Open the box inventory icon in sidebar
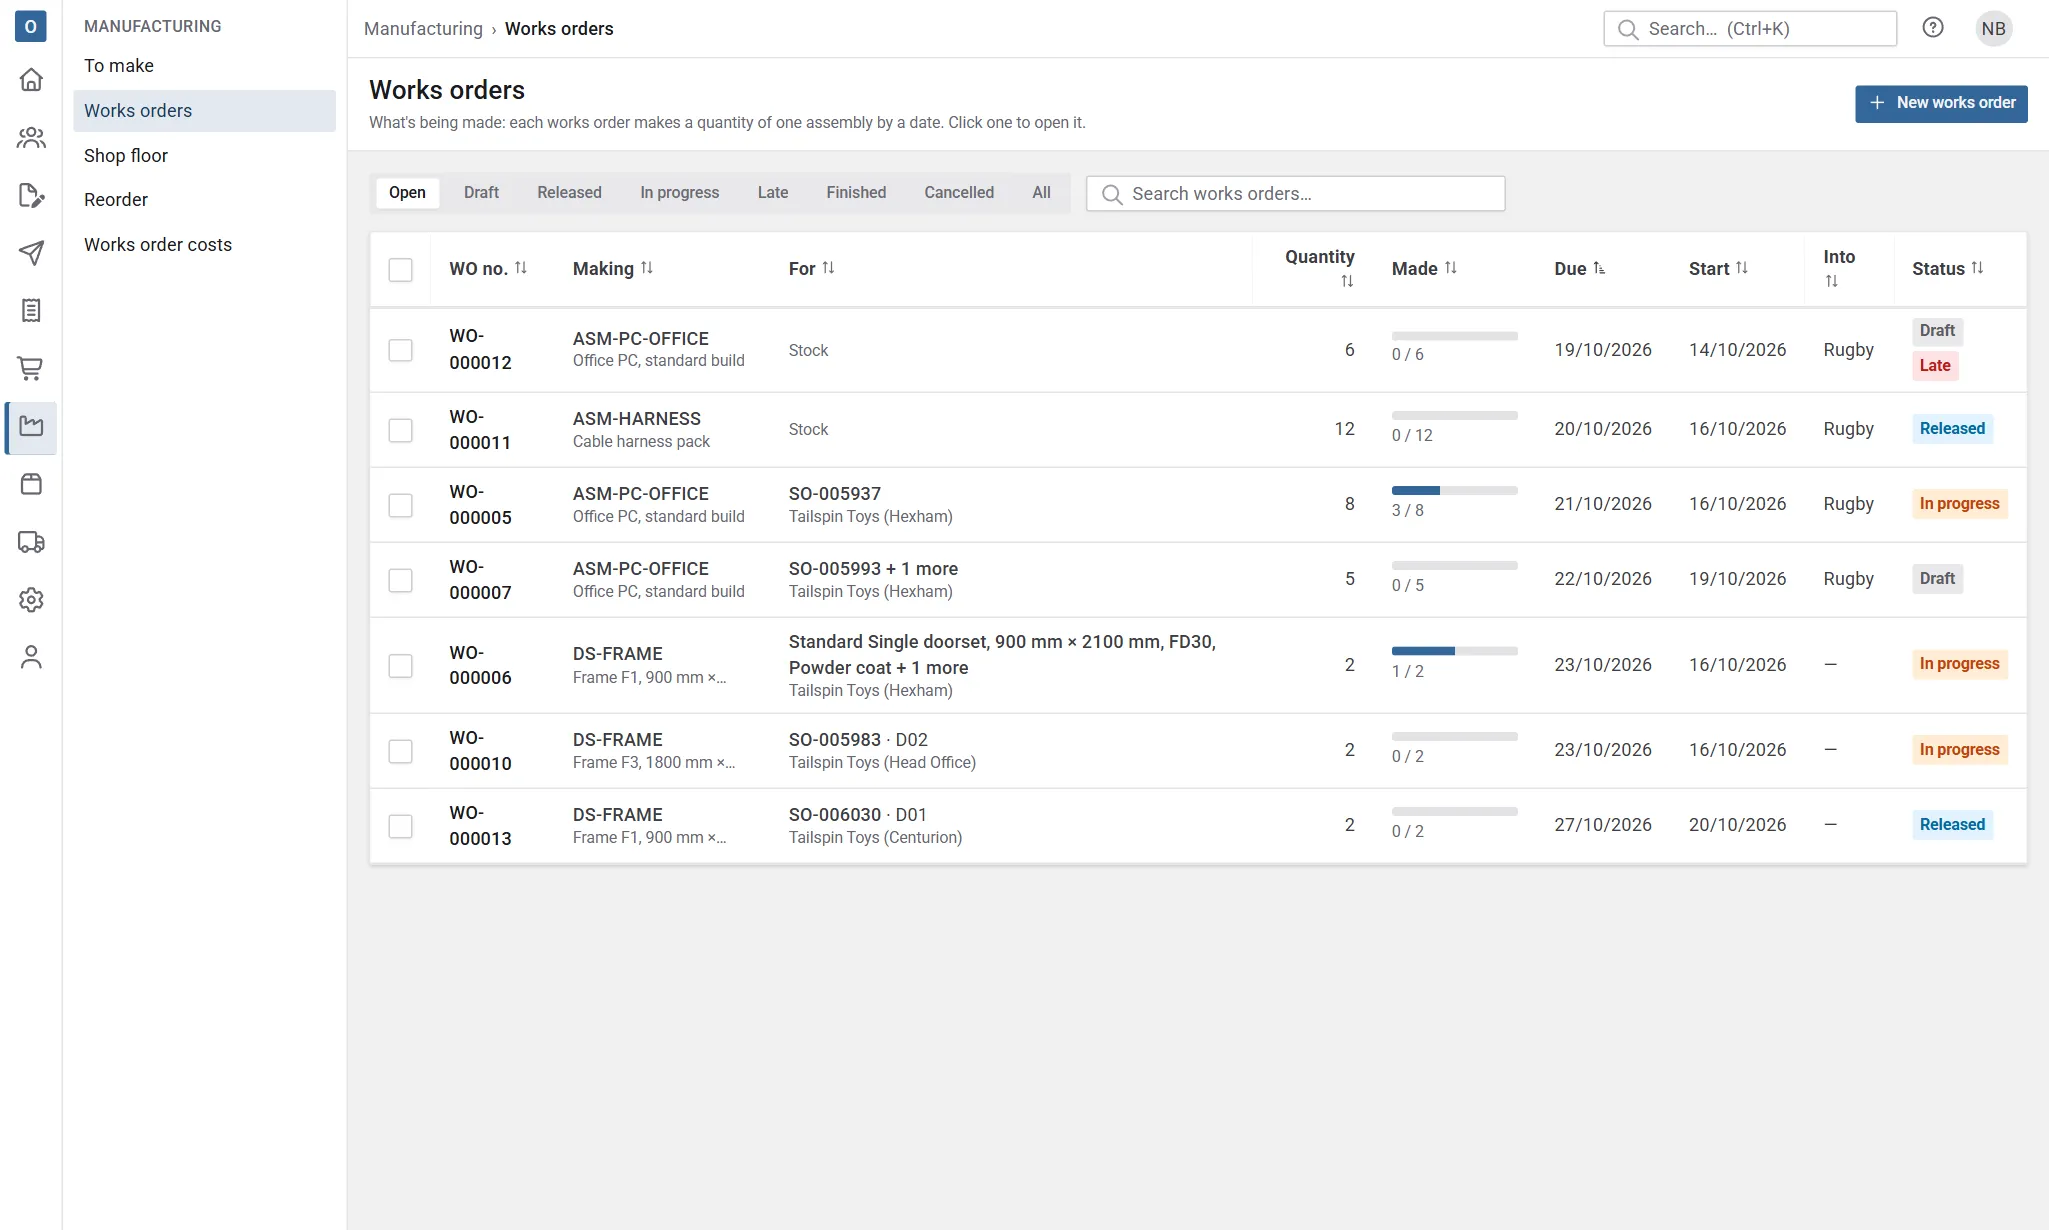2049x1230 pixels. 31,485
